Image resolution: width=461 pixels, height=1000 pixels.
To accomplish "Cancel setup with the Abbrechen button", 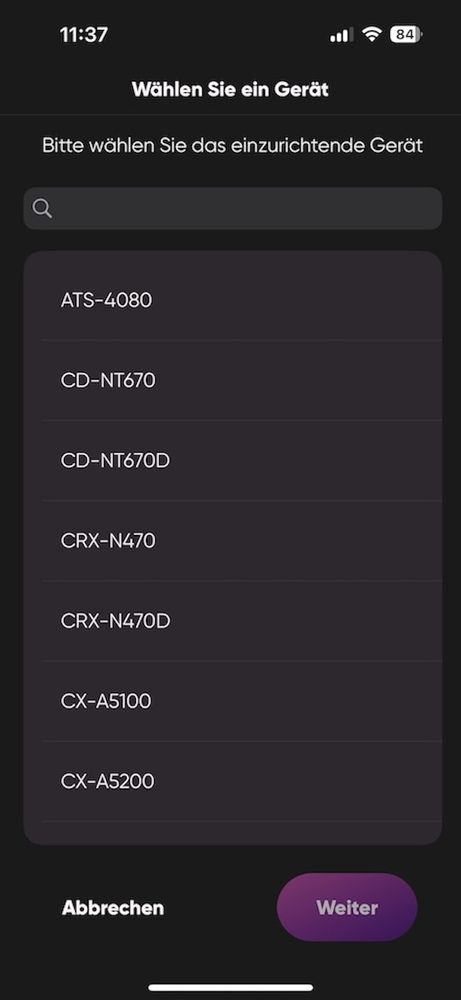I will [113, 908].
